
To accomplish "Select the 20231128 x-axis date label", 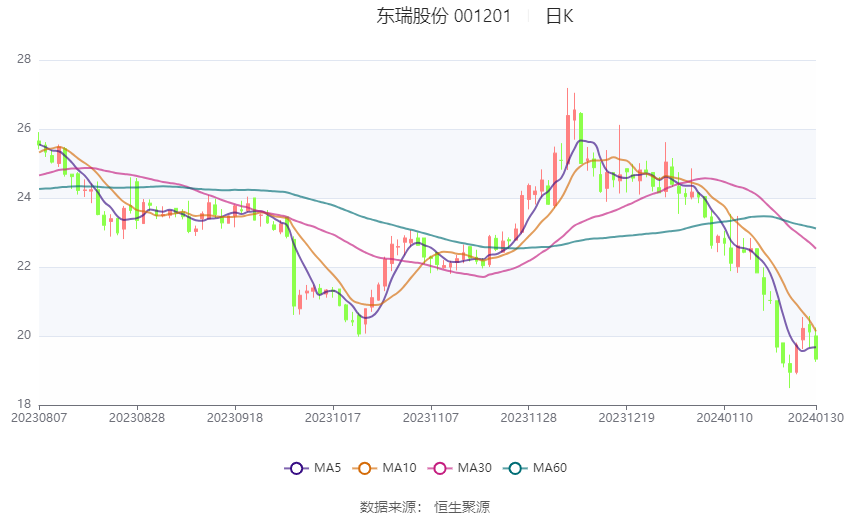I will 529,418.
